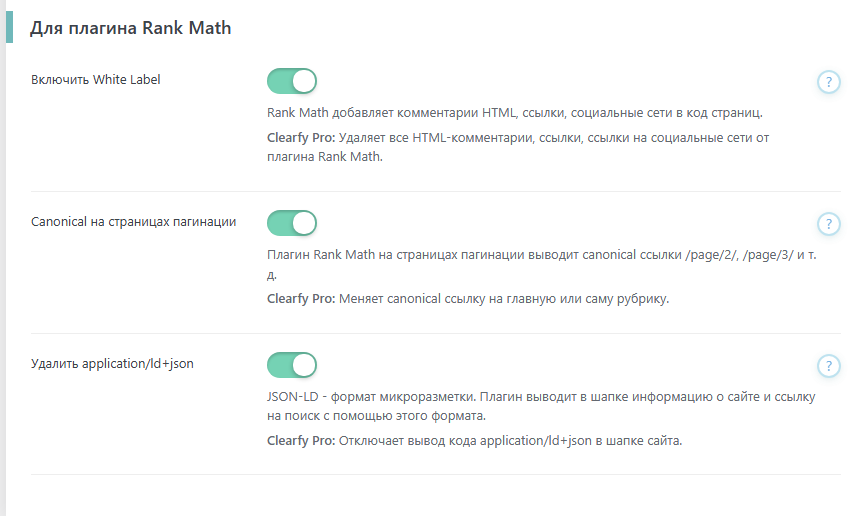Click the JSON-LD формат микроразметки description
Image resolution: width=866 pixels, height=516 pixels.
click(x=541, y=406)
